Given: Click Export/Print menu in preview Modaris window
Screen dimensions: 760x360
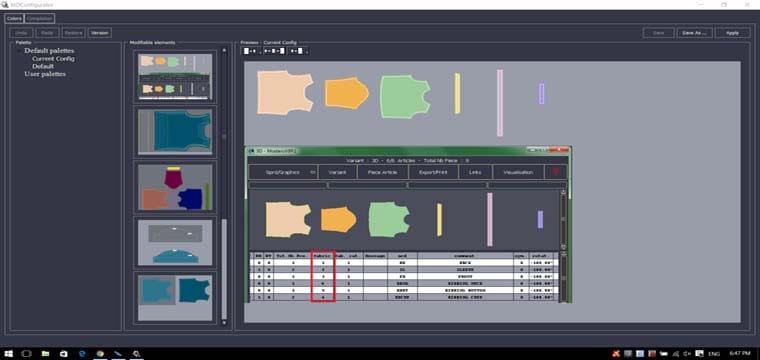Looking at the screenshot, I should [x=433, y=172].
